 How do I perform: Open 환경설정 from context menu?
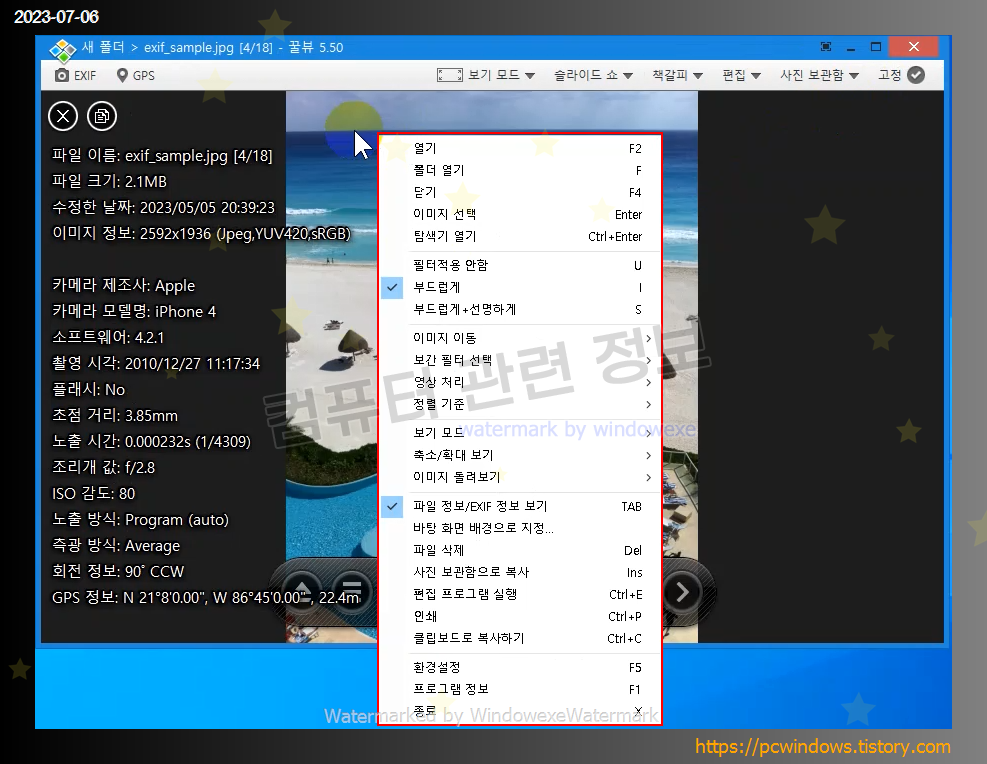(520, 668)
